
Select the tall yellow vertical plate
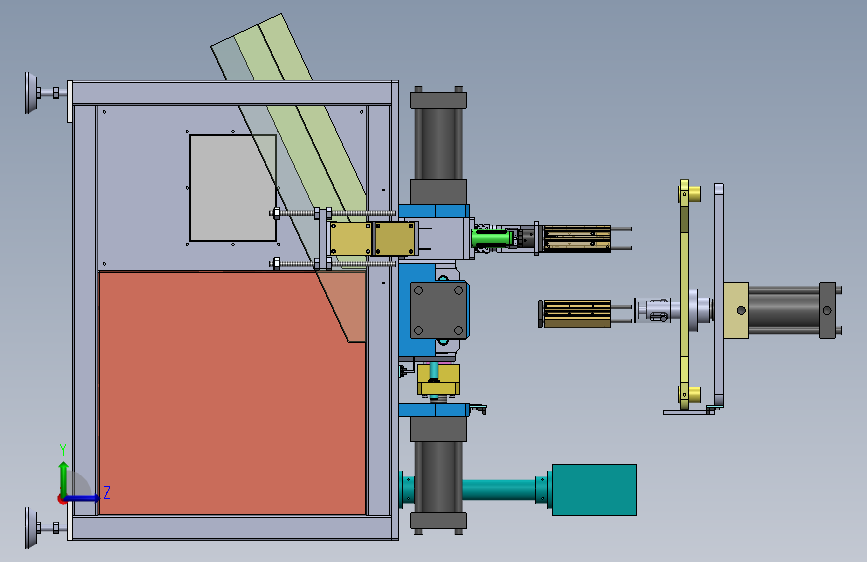684,294
